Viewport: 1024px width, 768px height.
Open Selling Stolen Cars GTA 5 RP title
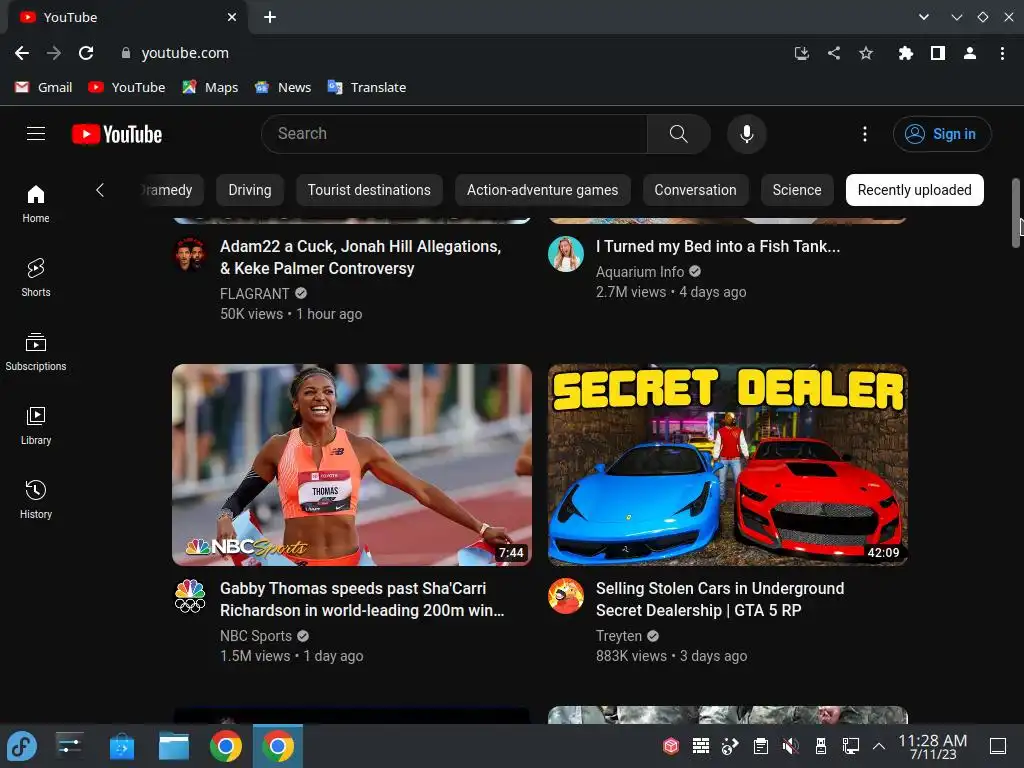(720, 599)
